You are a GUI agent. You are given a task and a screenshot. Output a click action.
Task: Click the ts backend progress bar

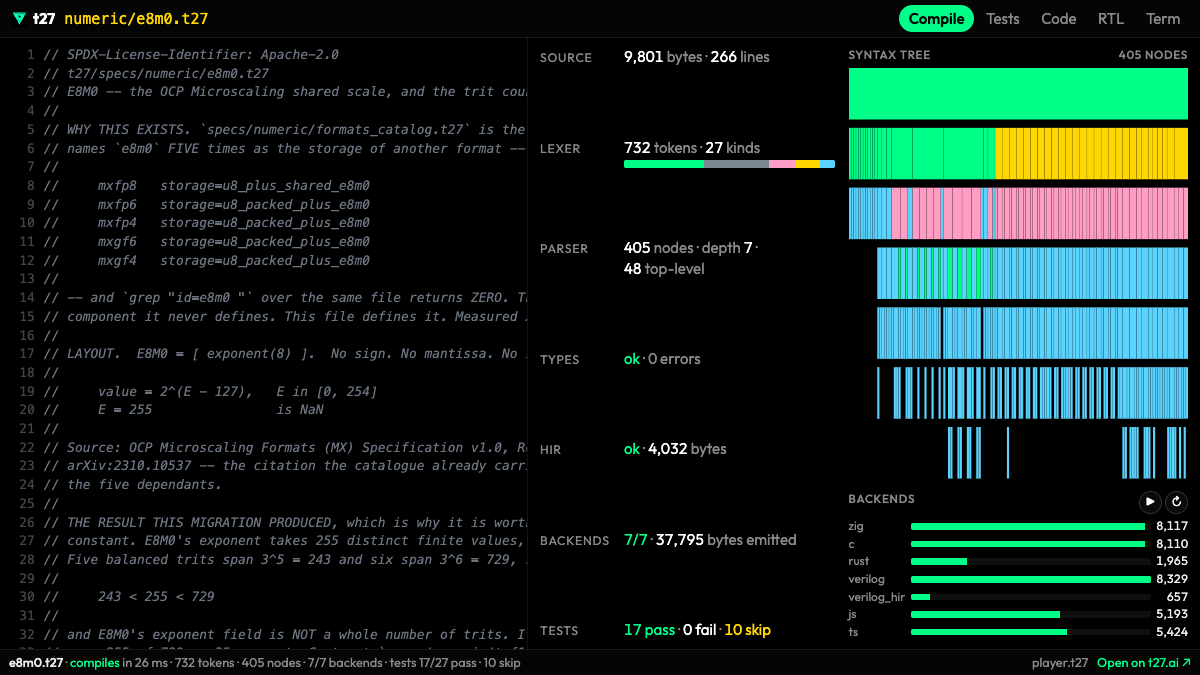click(x=1031, y=632)
